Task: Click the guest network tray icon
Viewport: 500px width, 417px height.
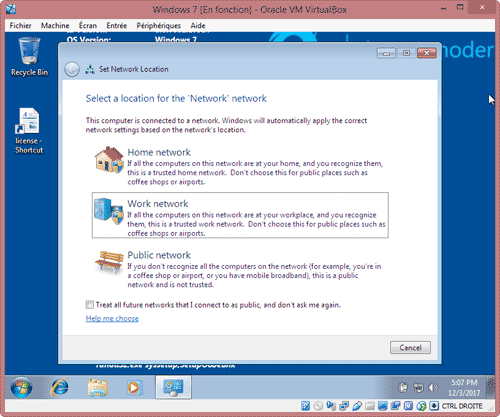Action: pos(418,388)
